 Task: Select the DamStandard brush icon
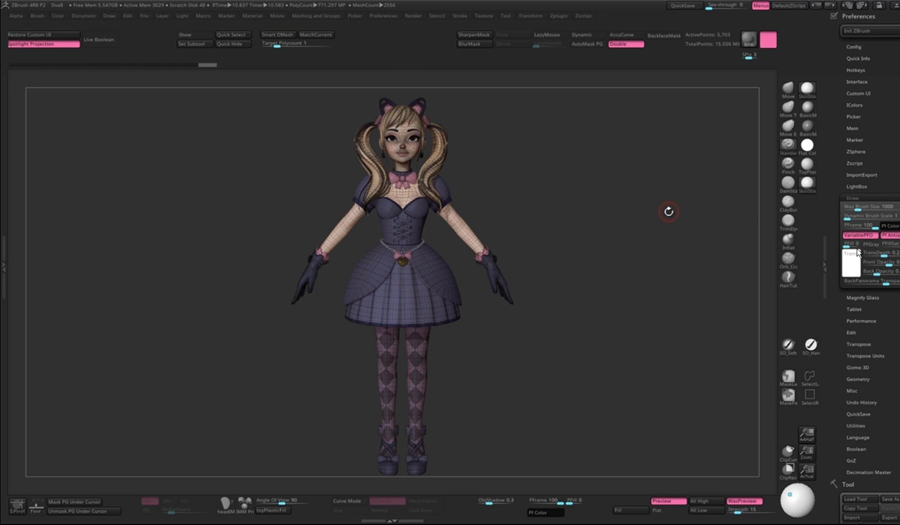pyautogui.click(x=788, y=182)
